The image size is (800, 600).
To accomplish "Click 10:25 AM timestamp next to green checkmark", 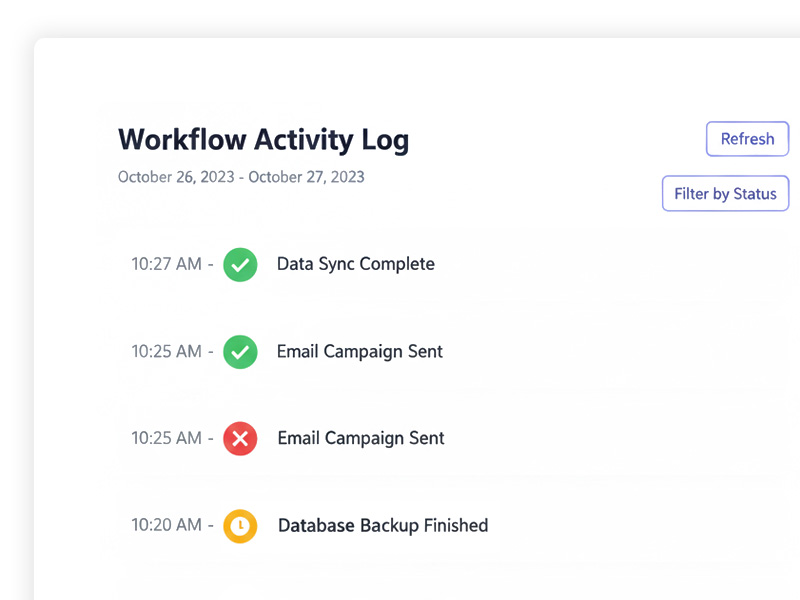I will (x=166, y=352).
